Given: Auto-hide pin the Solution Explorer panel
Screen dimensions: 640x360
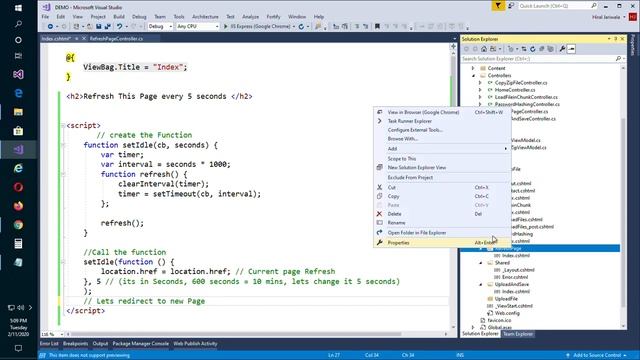Looking at the screenshot, I should tap(616, 39).
